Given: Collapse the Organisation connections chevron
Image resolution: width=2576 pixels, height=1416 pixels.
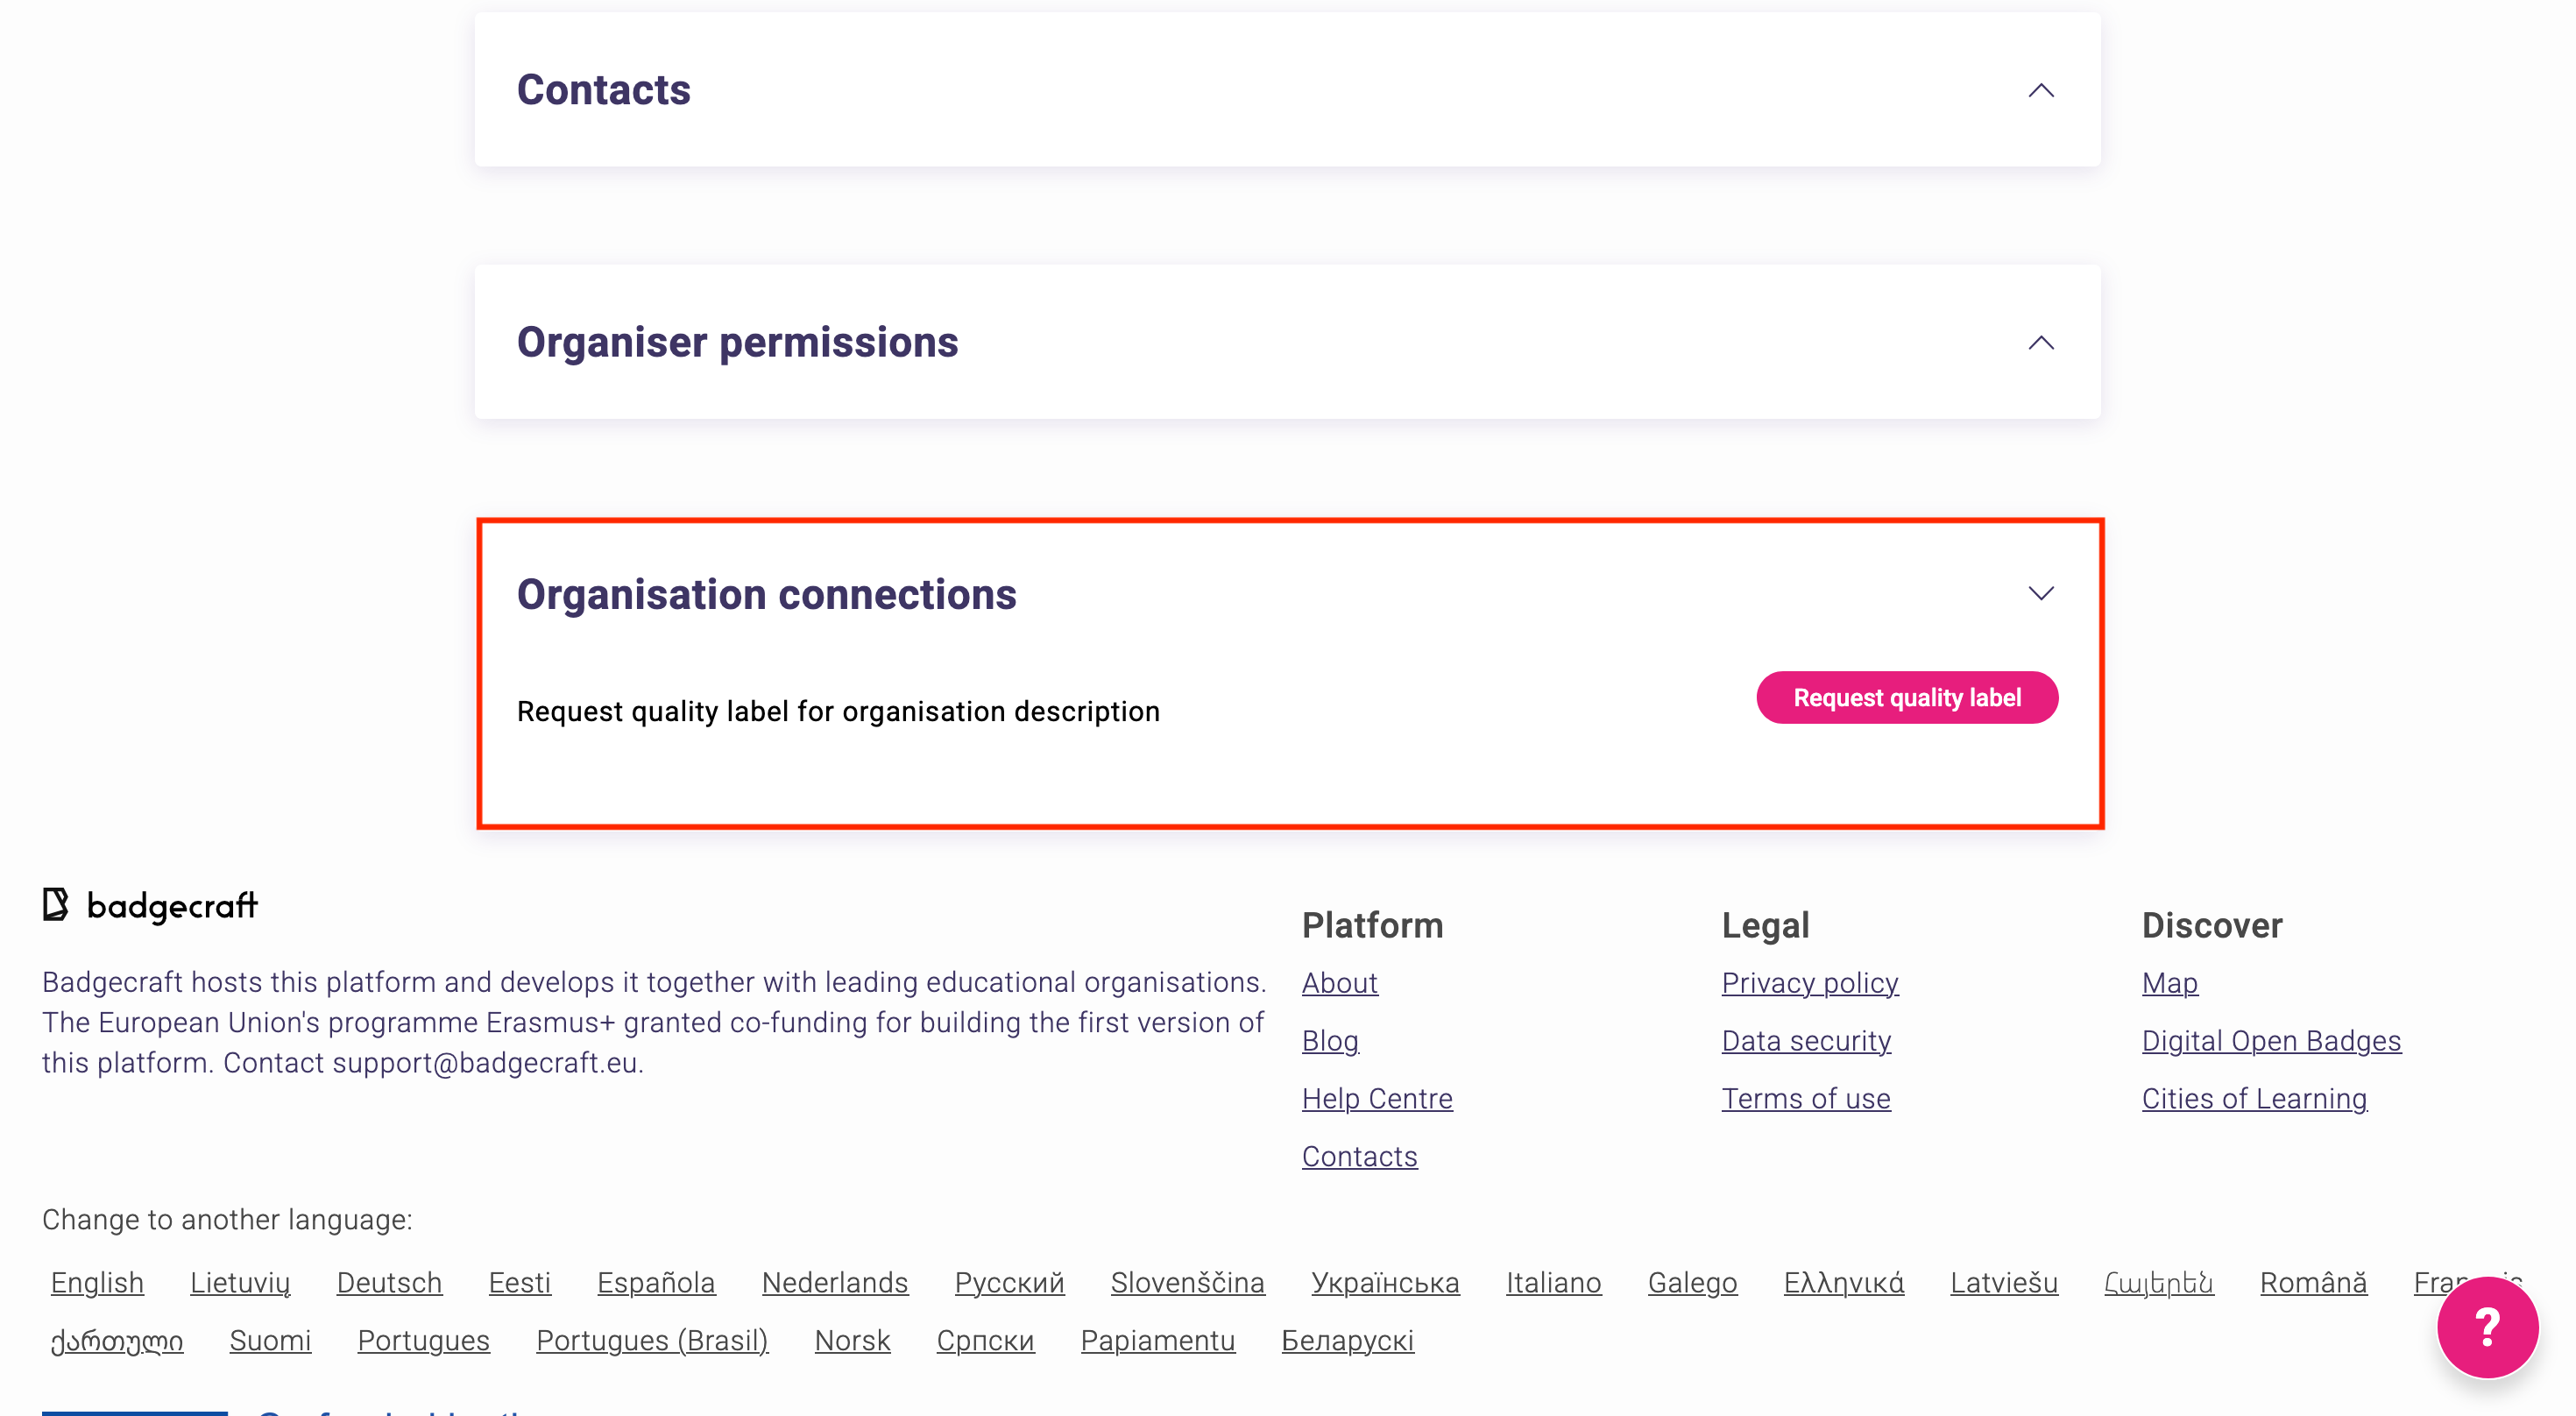Looking at the screenshot, I should coord(2040,594).
